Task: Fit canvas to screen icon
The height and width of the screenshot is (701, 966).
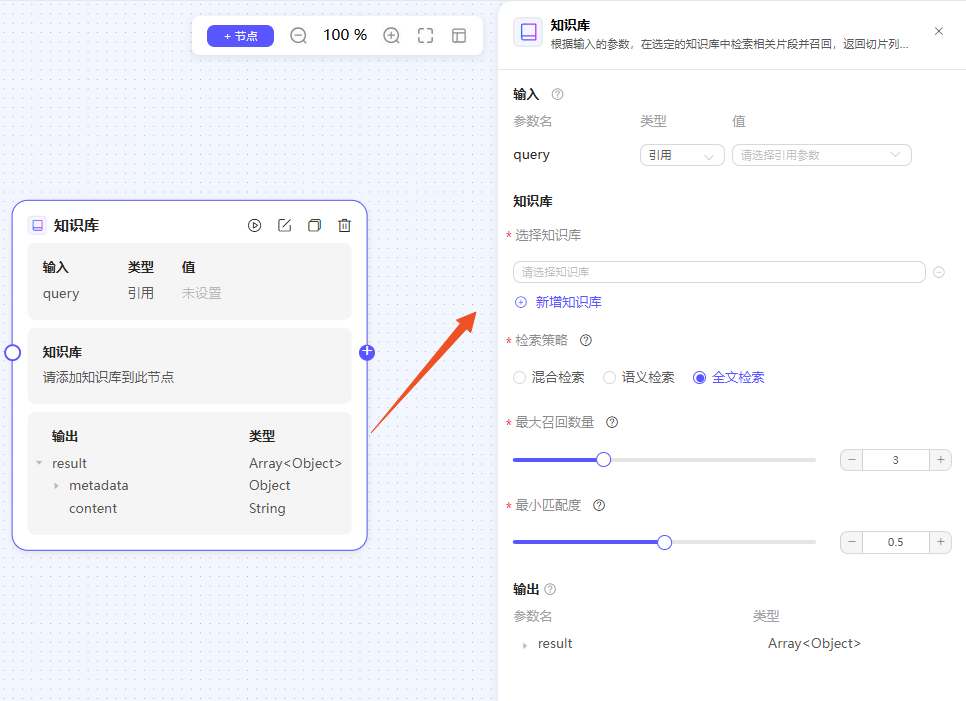Action: (x=425, y=36)
